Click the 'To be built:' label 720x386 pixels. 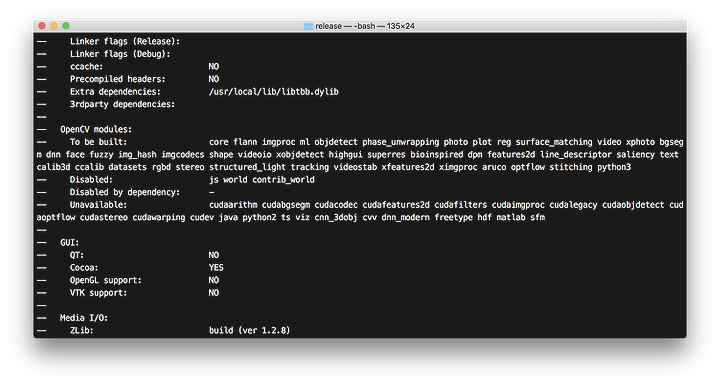(98, 142)
